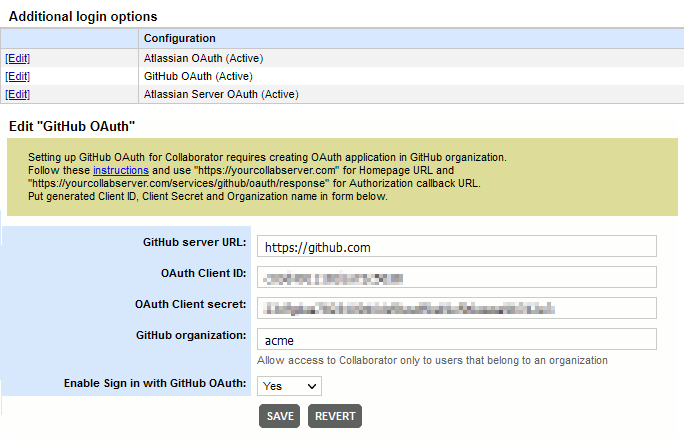684x444 pixels.
Task: Select the OAuth Client secret field
Action: pos(455,308)
